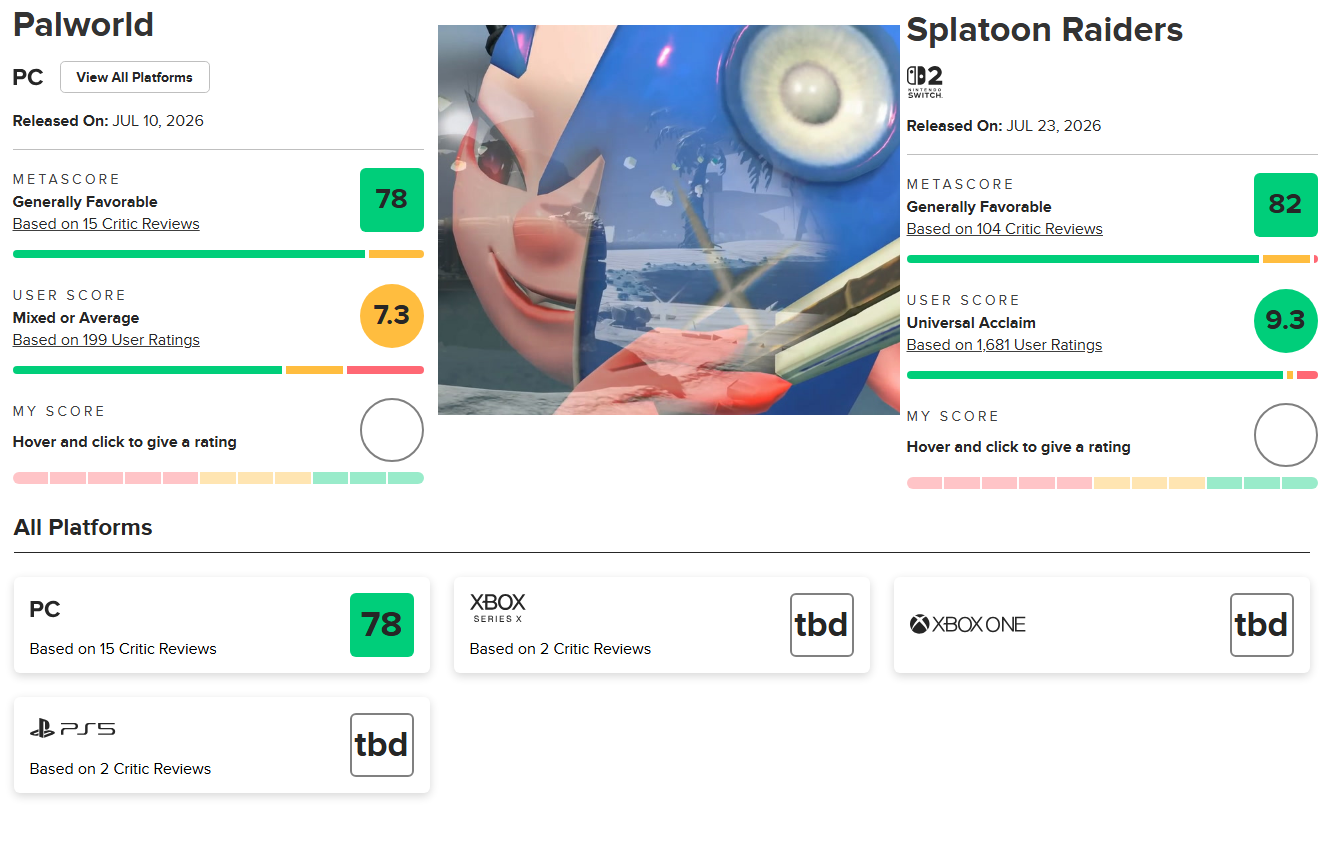The height and width of the screenshot is (864, 1335).
Task: Click the Xbox Series X tbd score box
Action: 822,625
